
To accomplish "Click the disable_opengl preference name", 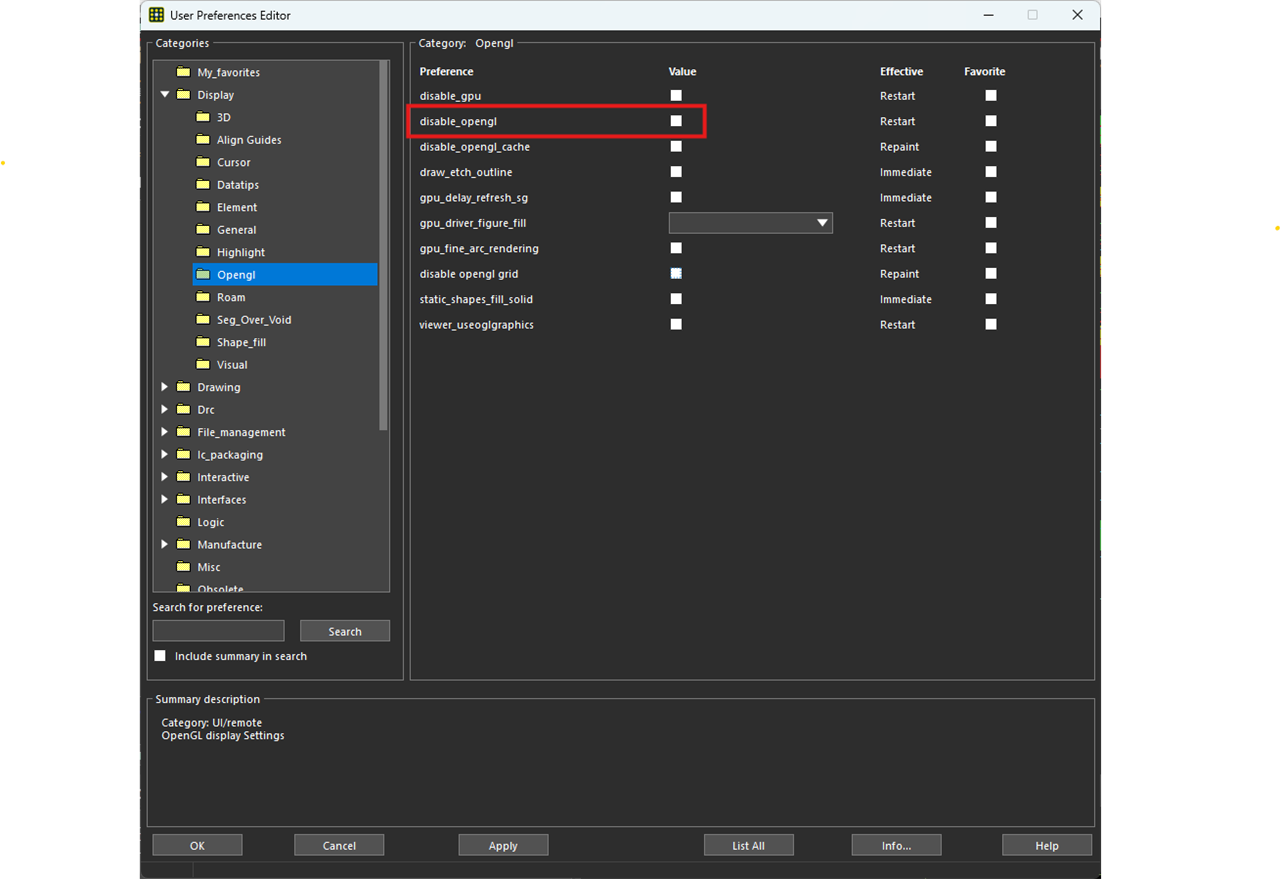I will pos(458,121).
